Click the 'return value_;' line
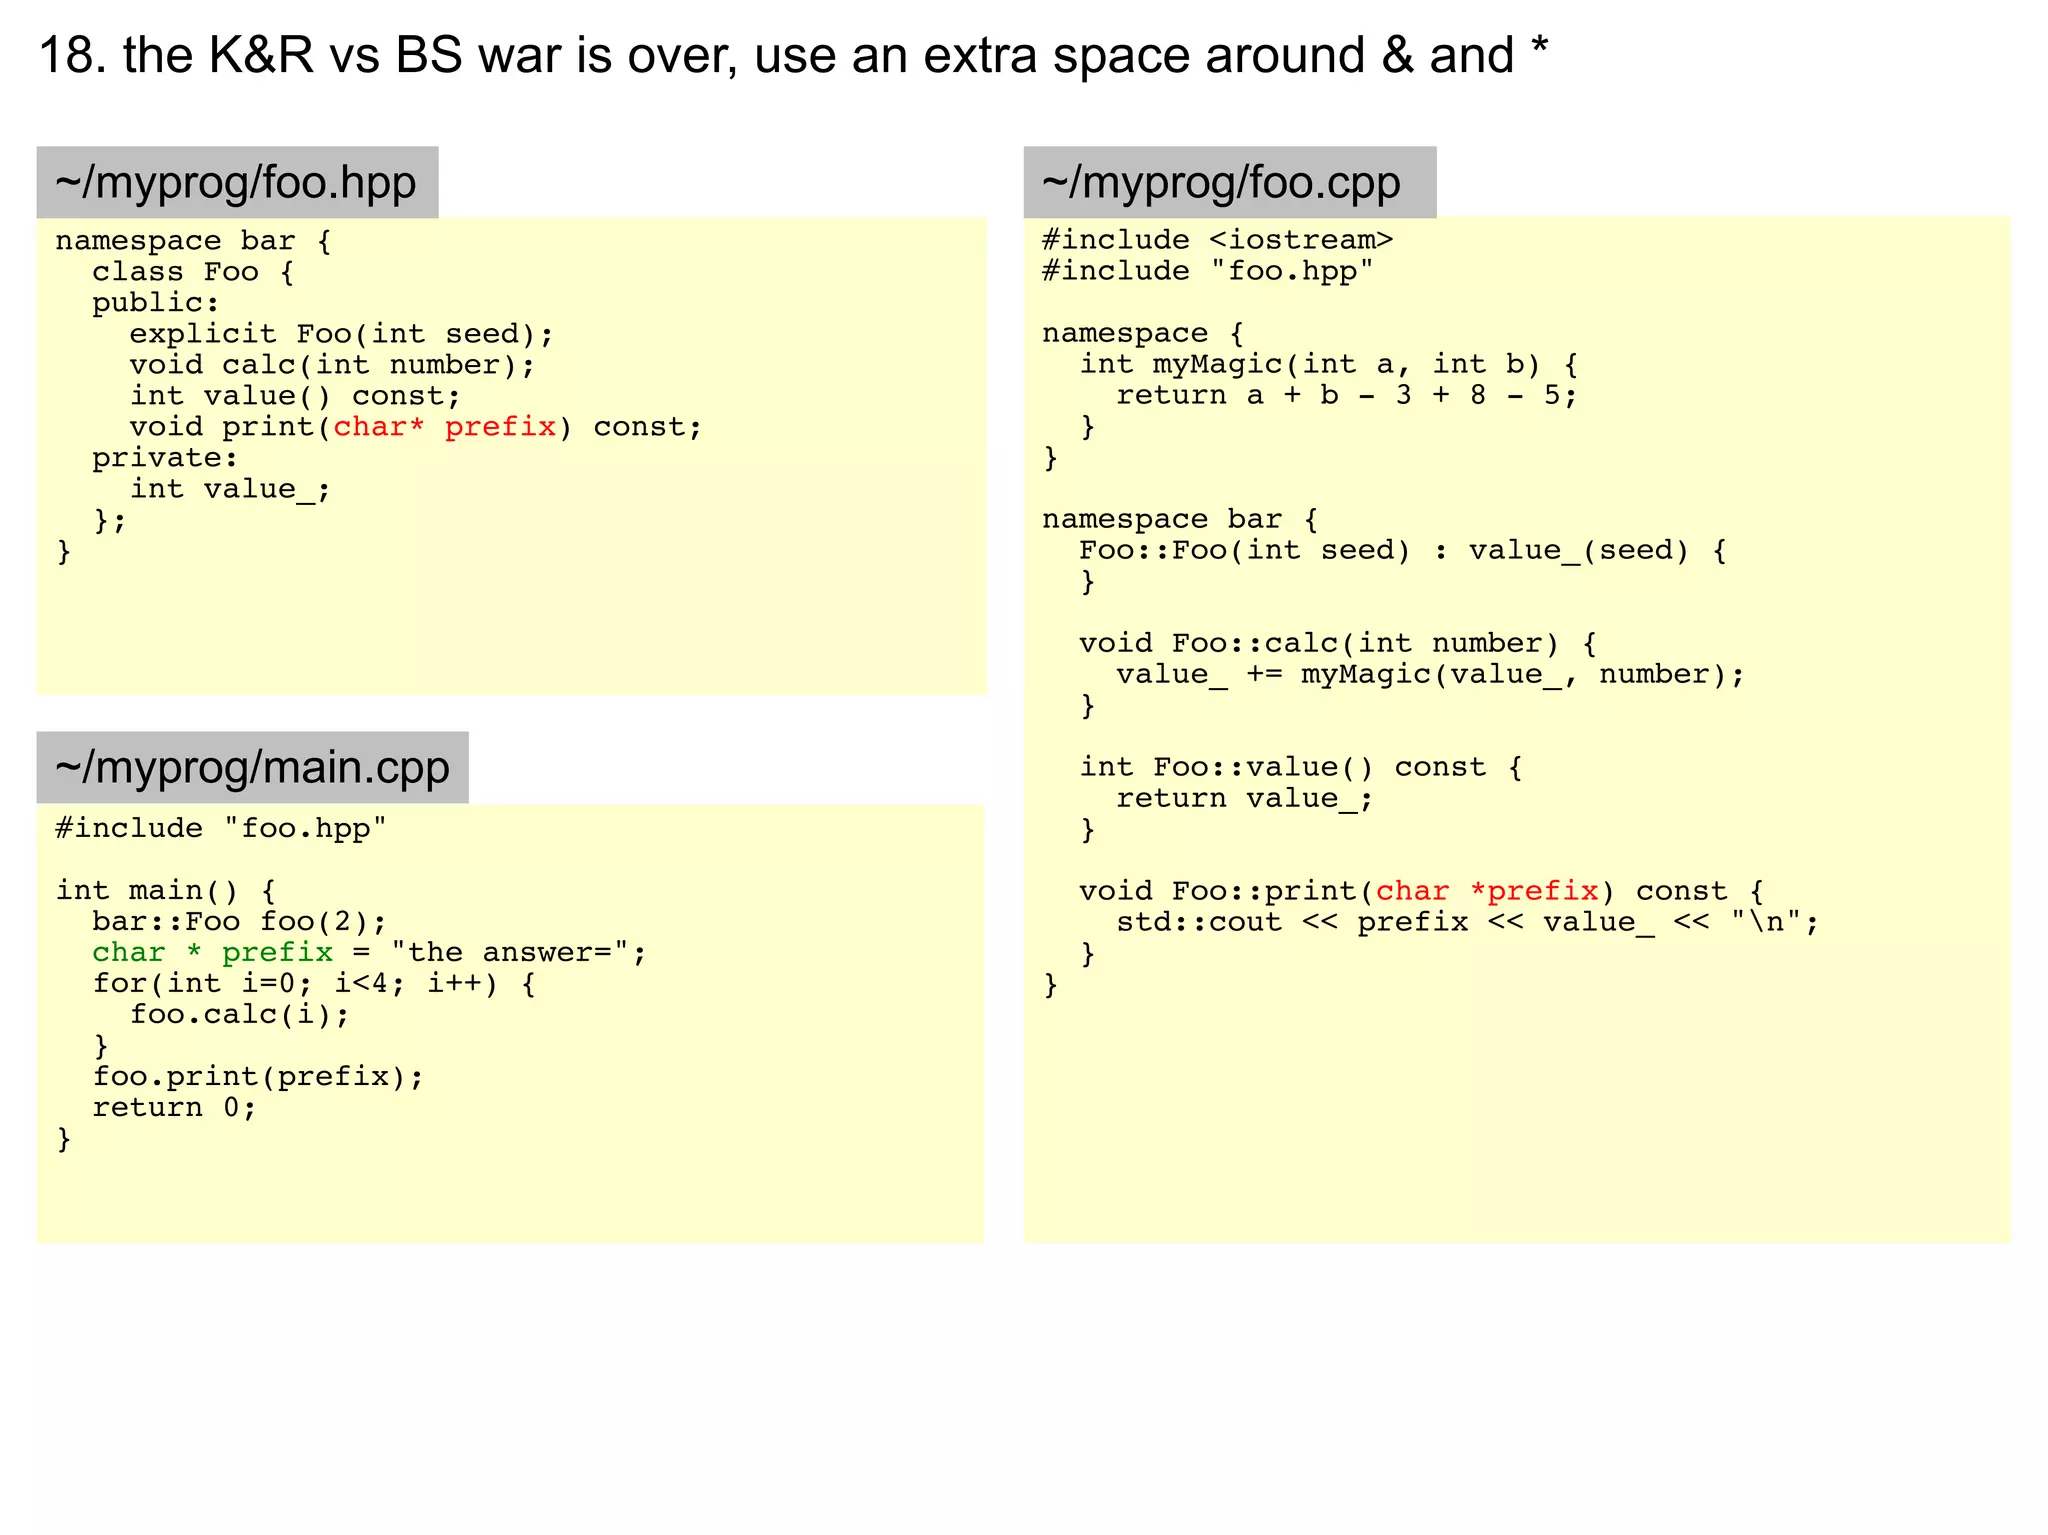2048x1535 pixels. point(1245,798)
